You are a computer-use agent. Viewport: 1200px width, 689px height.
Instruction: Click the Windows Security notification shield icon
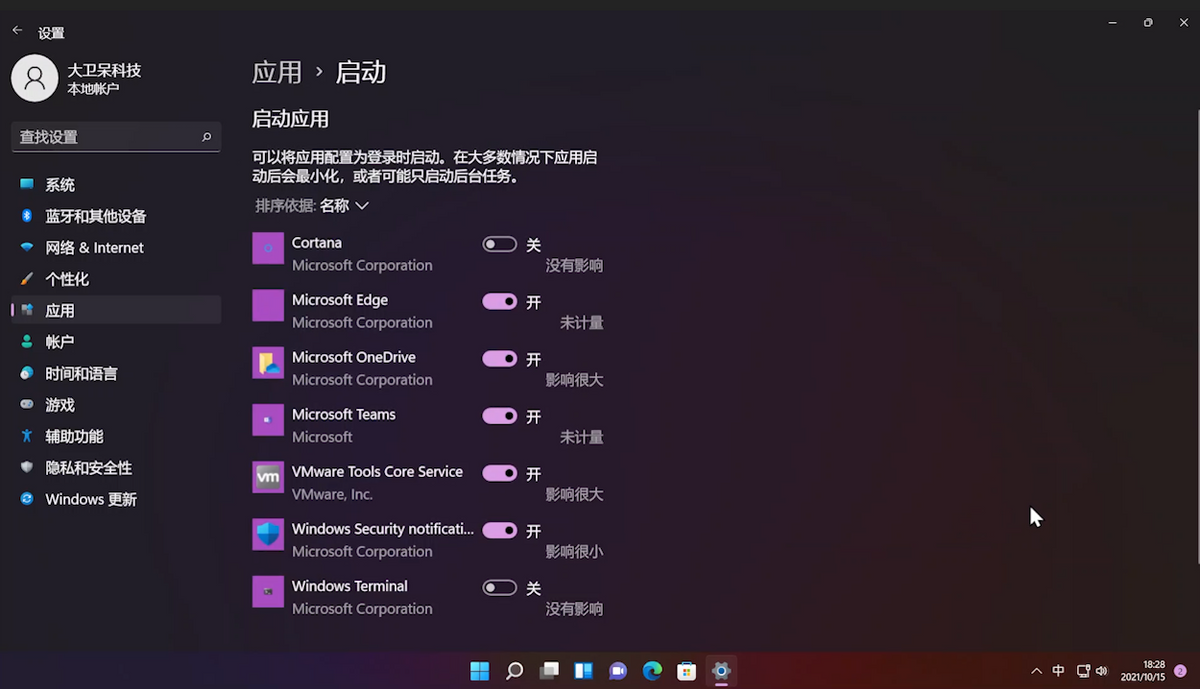[x=268, y=534]
